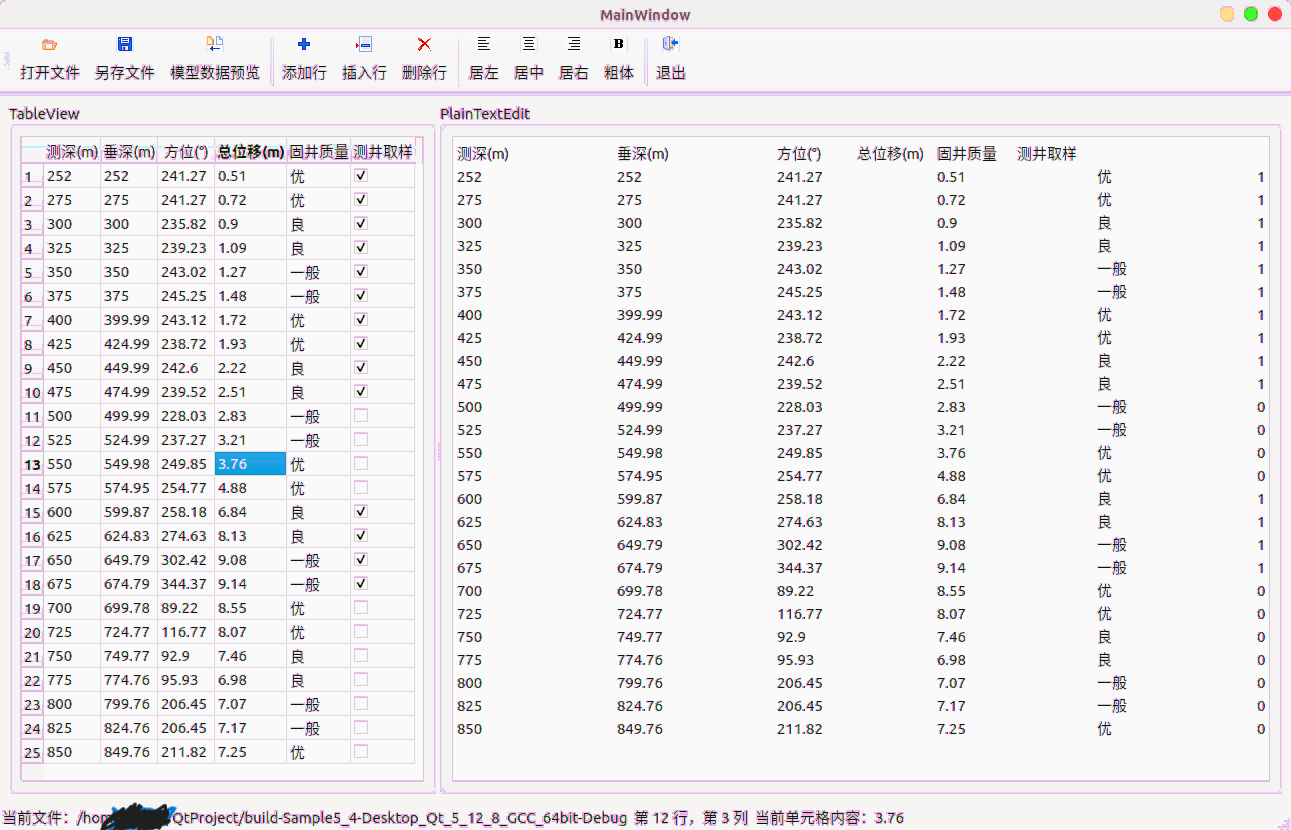The width and height of the screenshot is (1291, 830).
Task: Check the 测井取样 checkbox in row 13
Action: click(x=361, y=463)
